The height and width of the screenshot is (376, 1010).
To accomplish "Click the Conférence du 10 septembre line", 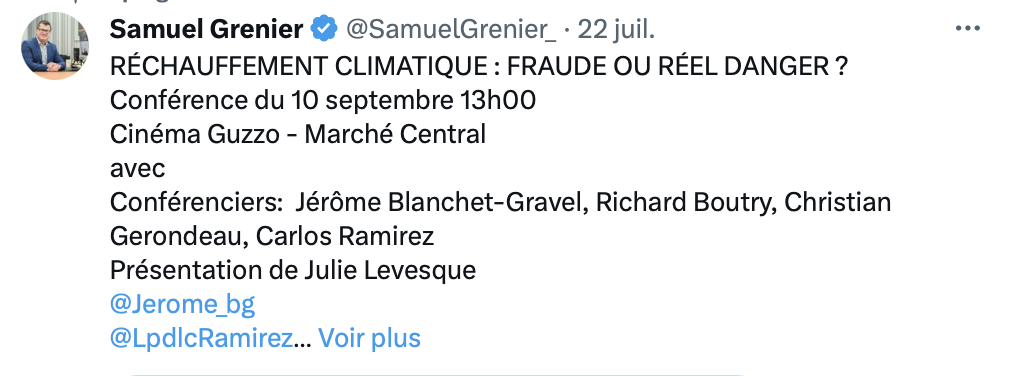I will coord(323,100).
